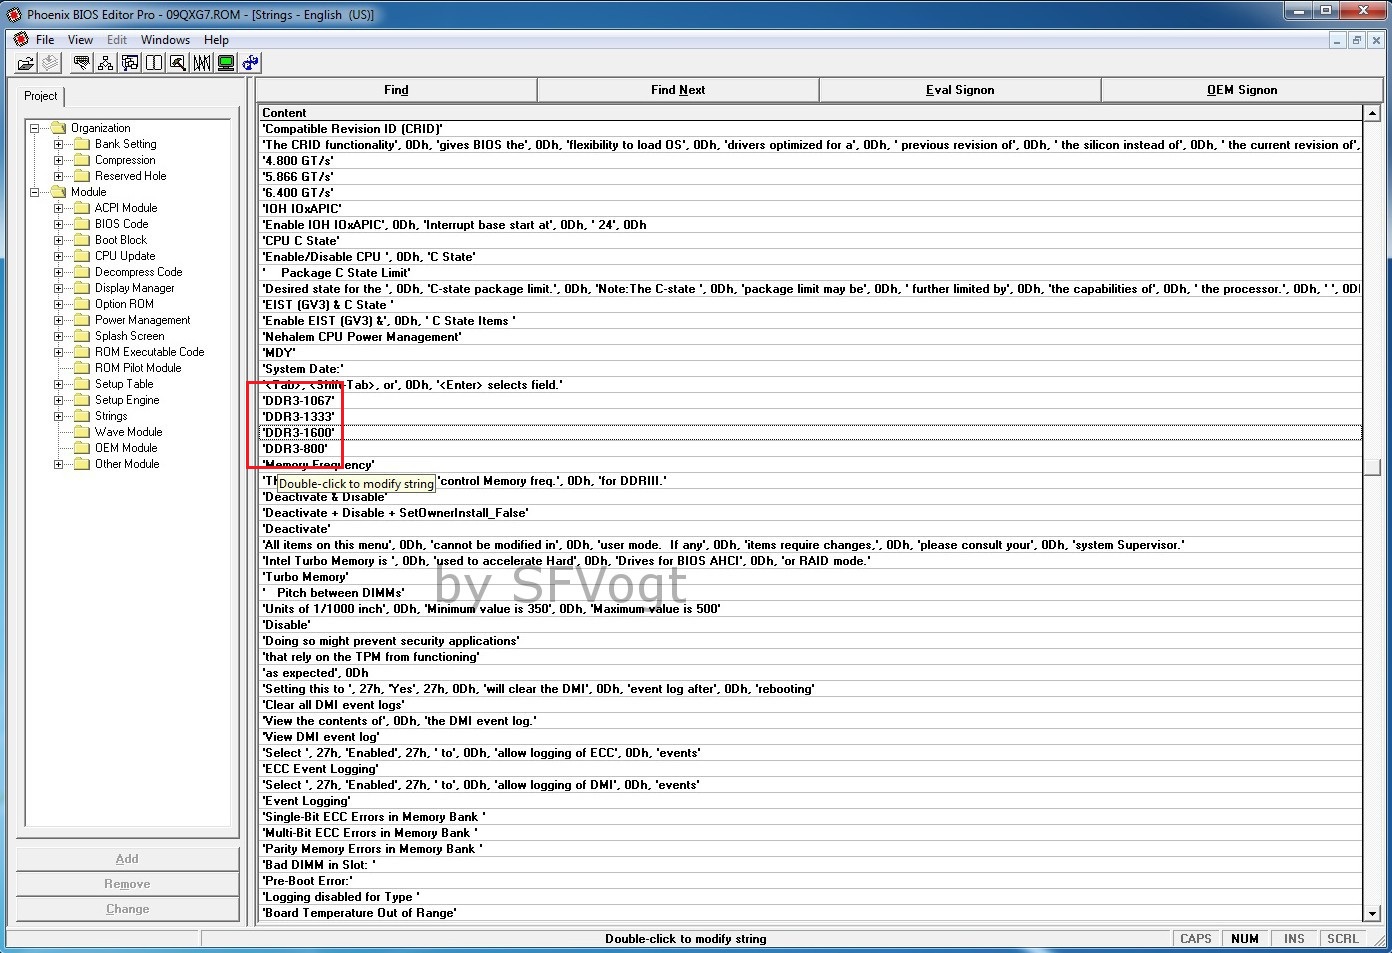
Task: Collapse the Organization tree node
Action: (35, 128)
